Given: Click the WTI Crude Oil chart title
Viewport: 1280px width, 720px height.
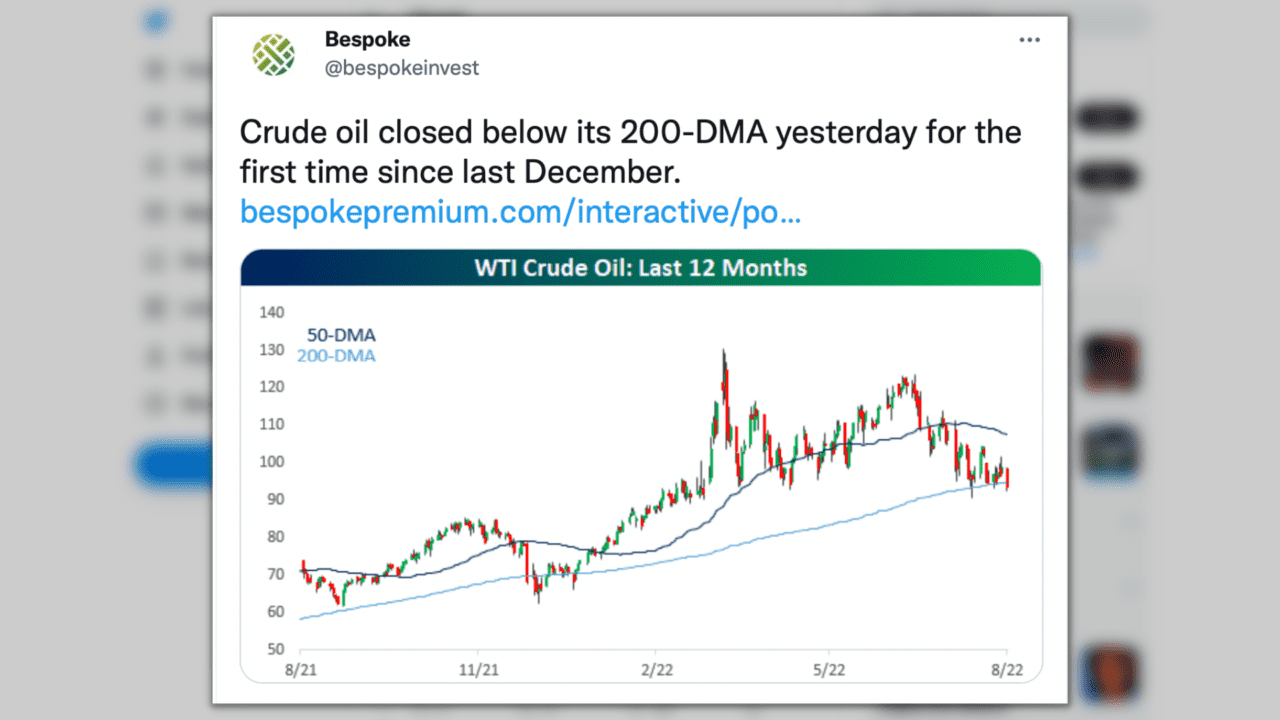Looking at the screenshot, I should (x=640, y=268).
